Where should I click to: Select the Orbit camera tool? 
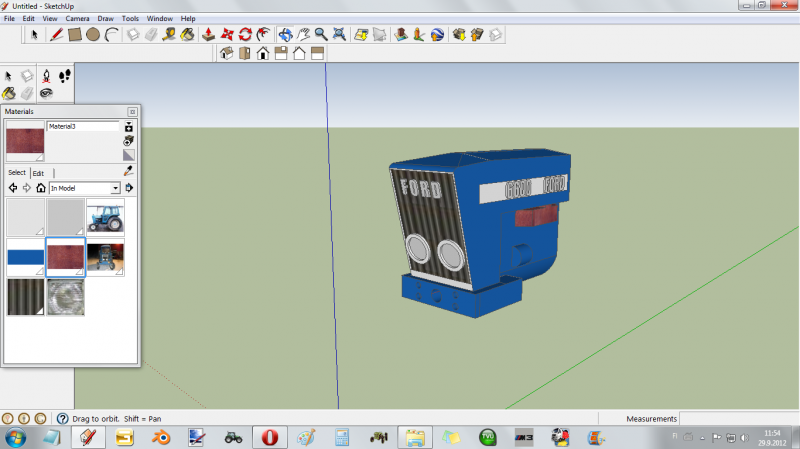[x=285, y=35]
